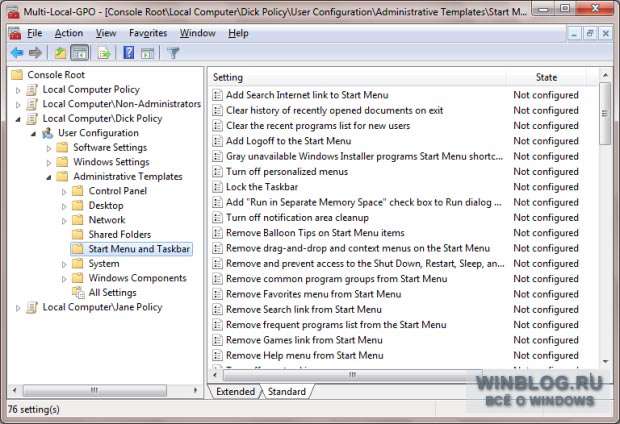
Task: Click the Desktop folder icon in the tree
Action: pyautogui.click(x=78, y=206)
